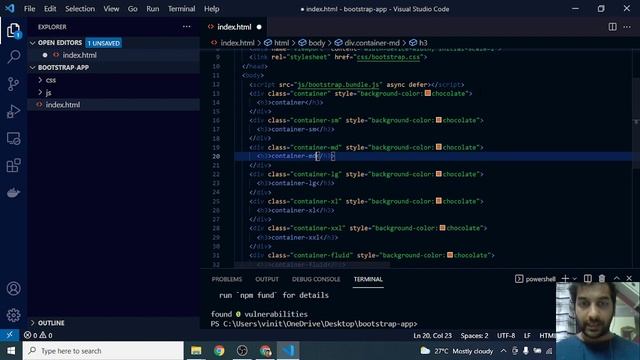Click the Windows Start button
This screenshot has width=640, height=360.
[11, 351]
